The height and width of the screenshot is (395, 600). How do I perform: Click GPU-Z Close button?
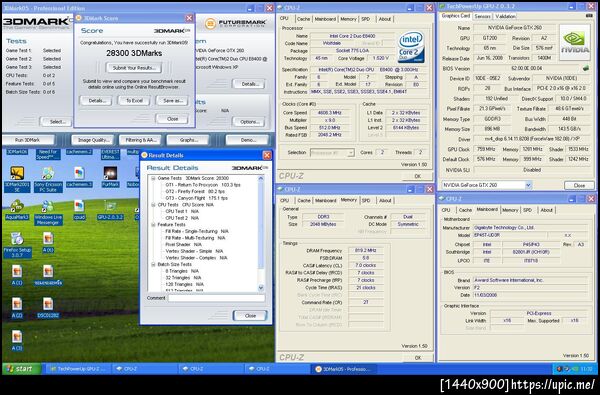point(579,185)
